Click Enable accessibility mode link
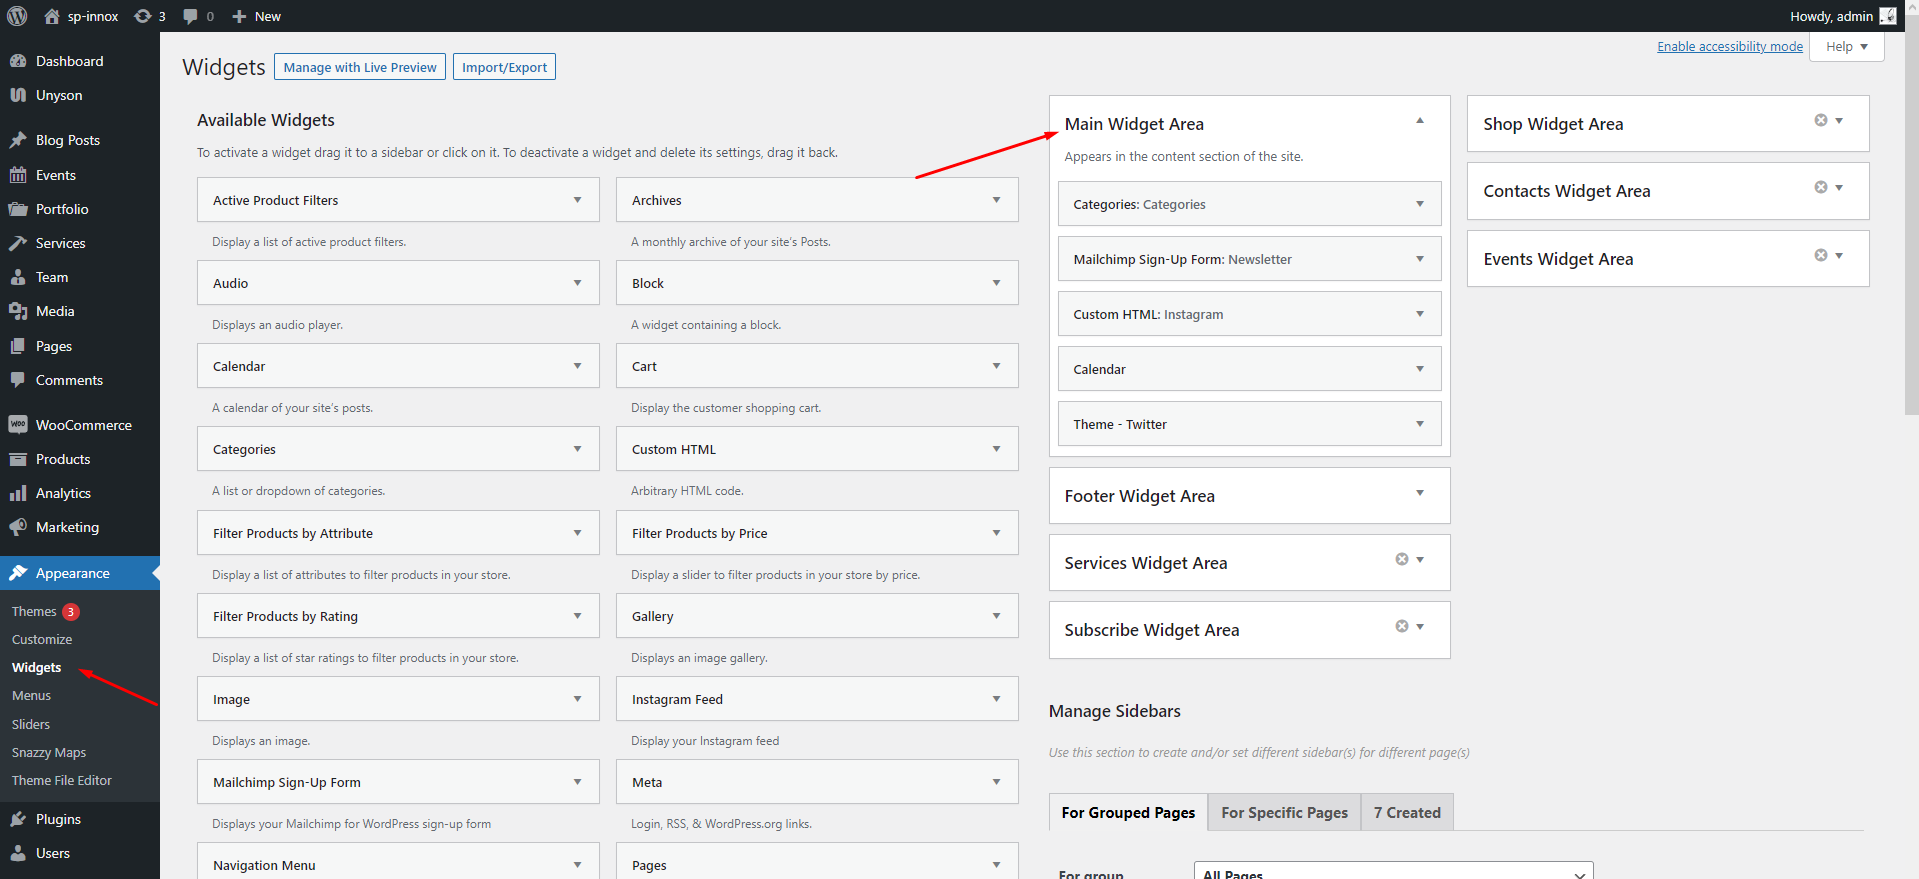Viewport: 1919px width, 879px height. pyautogui.click(x=1730, y=46)
